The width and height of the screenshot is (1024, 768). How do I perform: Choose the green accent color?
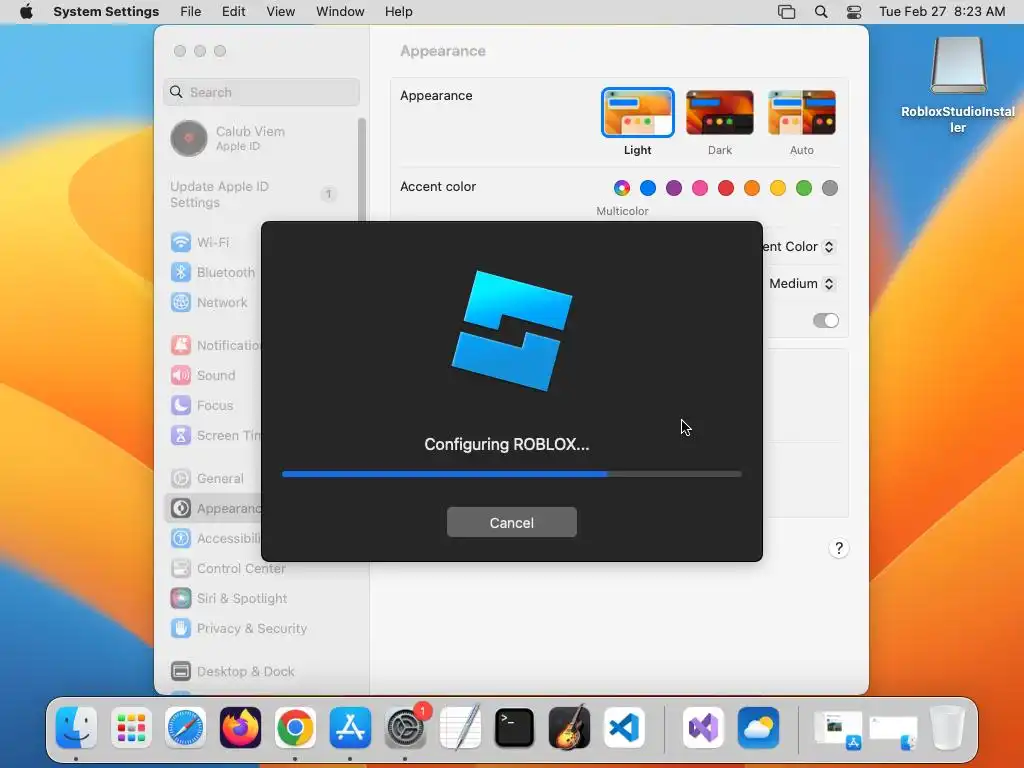(804, 188)
